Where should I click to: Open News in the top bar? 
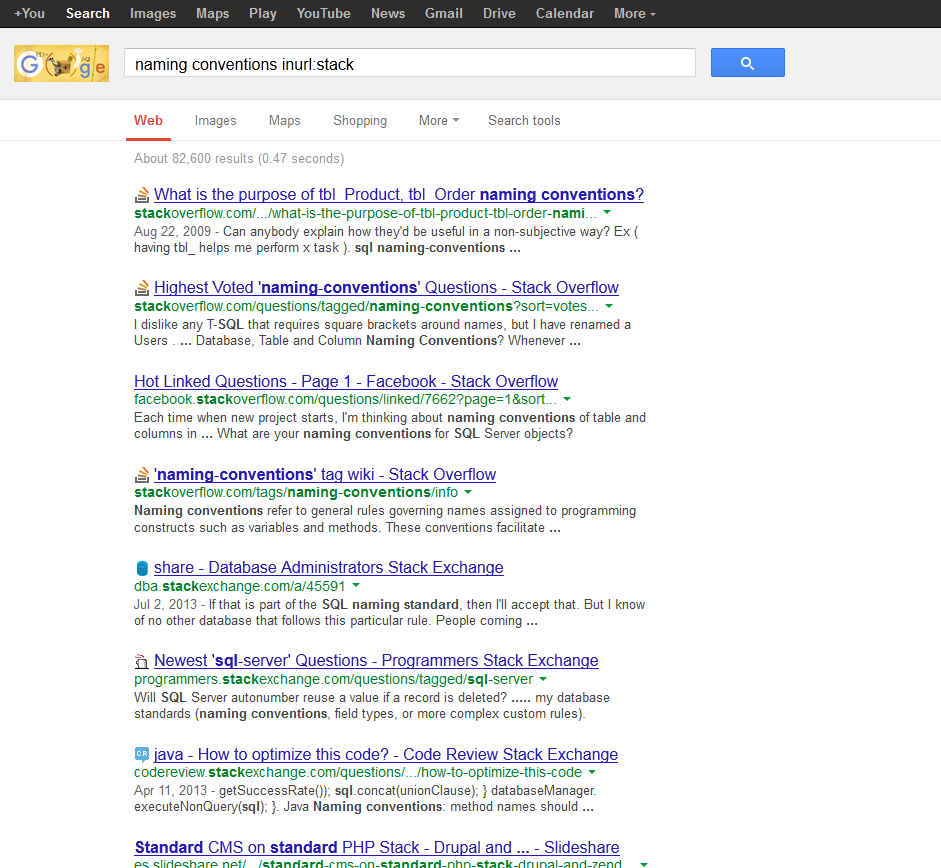(x=388, y=13)
